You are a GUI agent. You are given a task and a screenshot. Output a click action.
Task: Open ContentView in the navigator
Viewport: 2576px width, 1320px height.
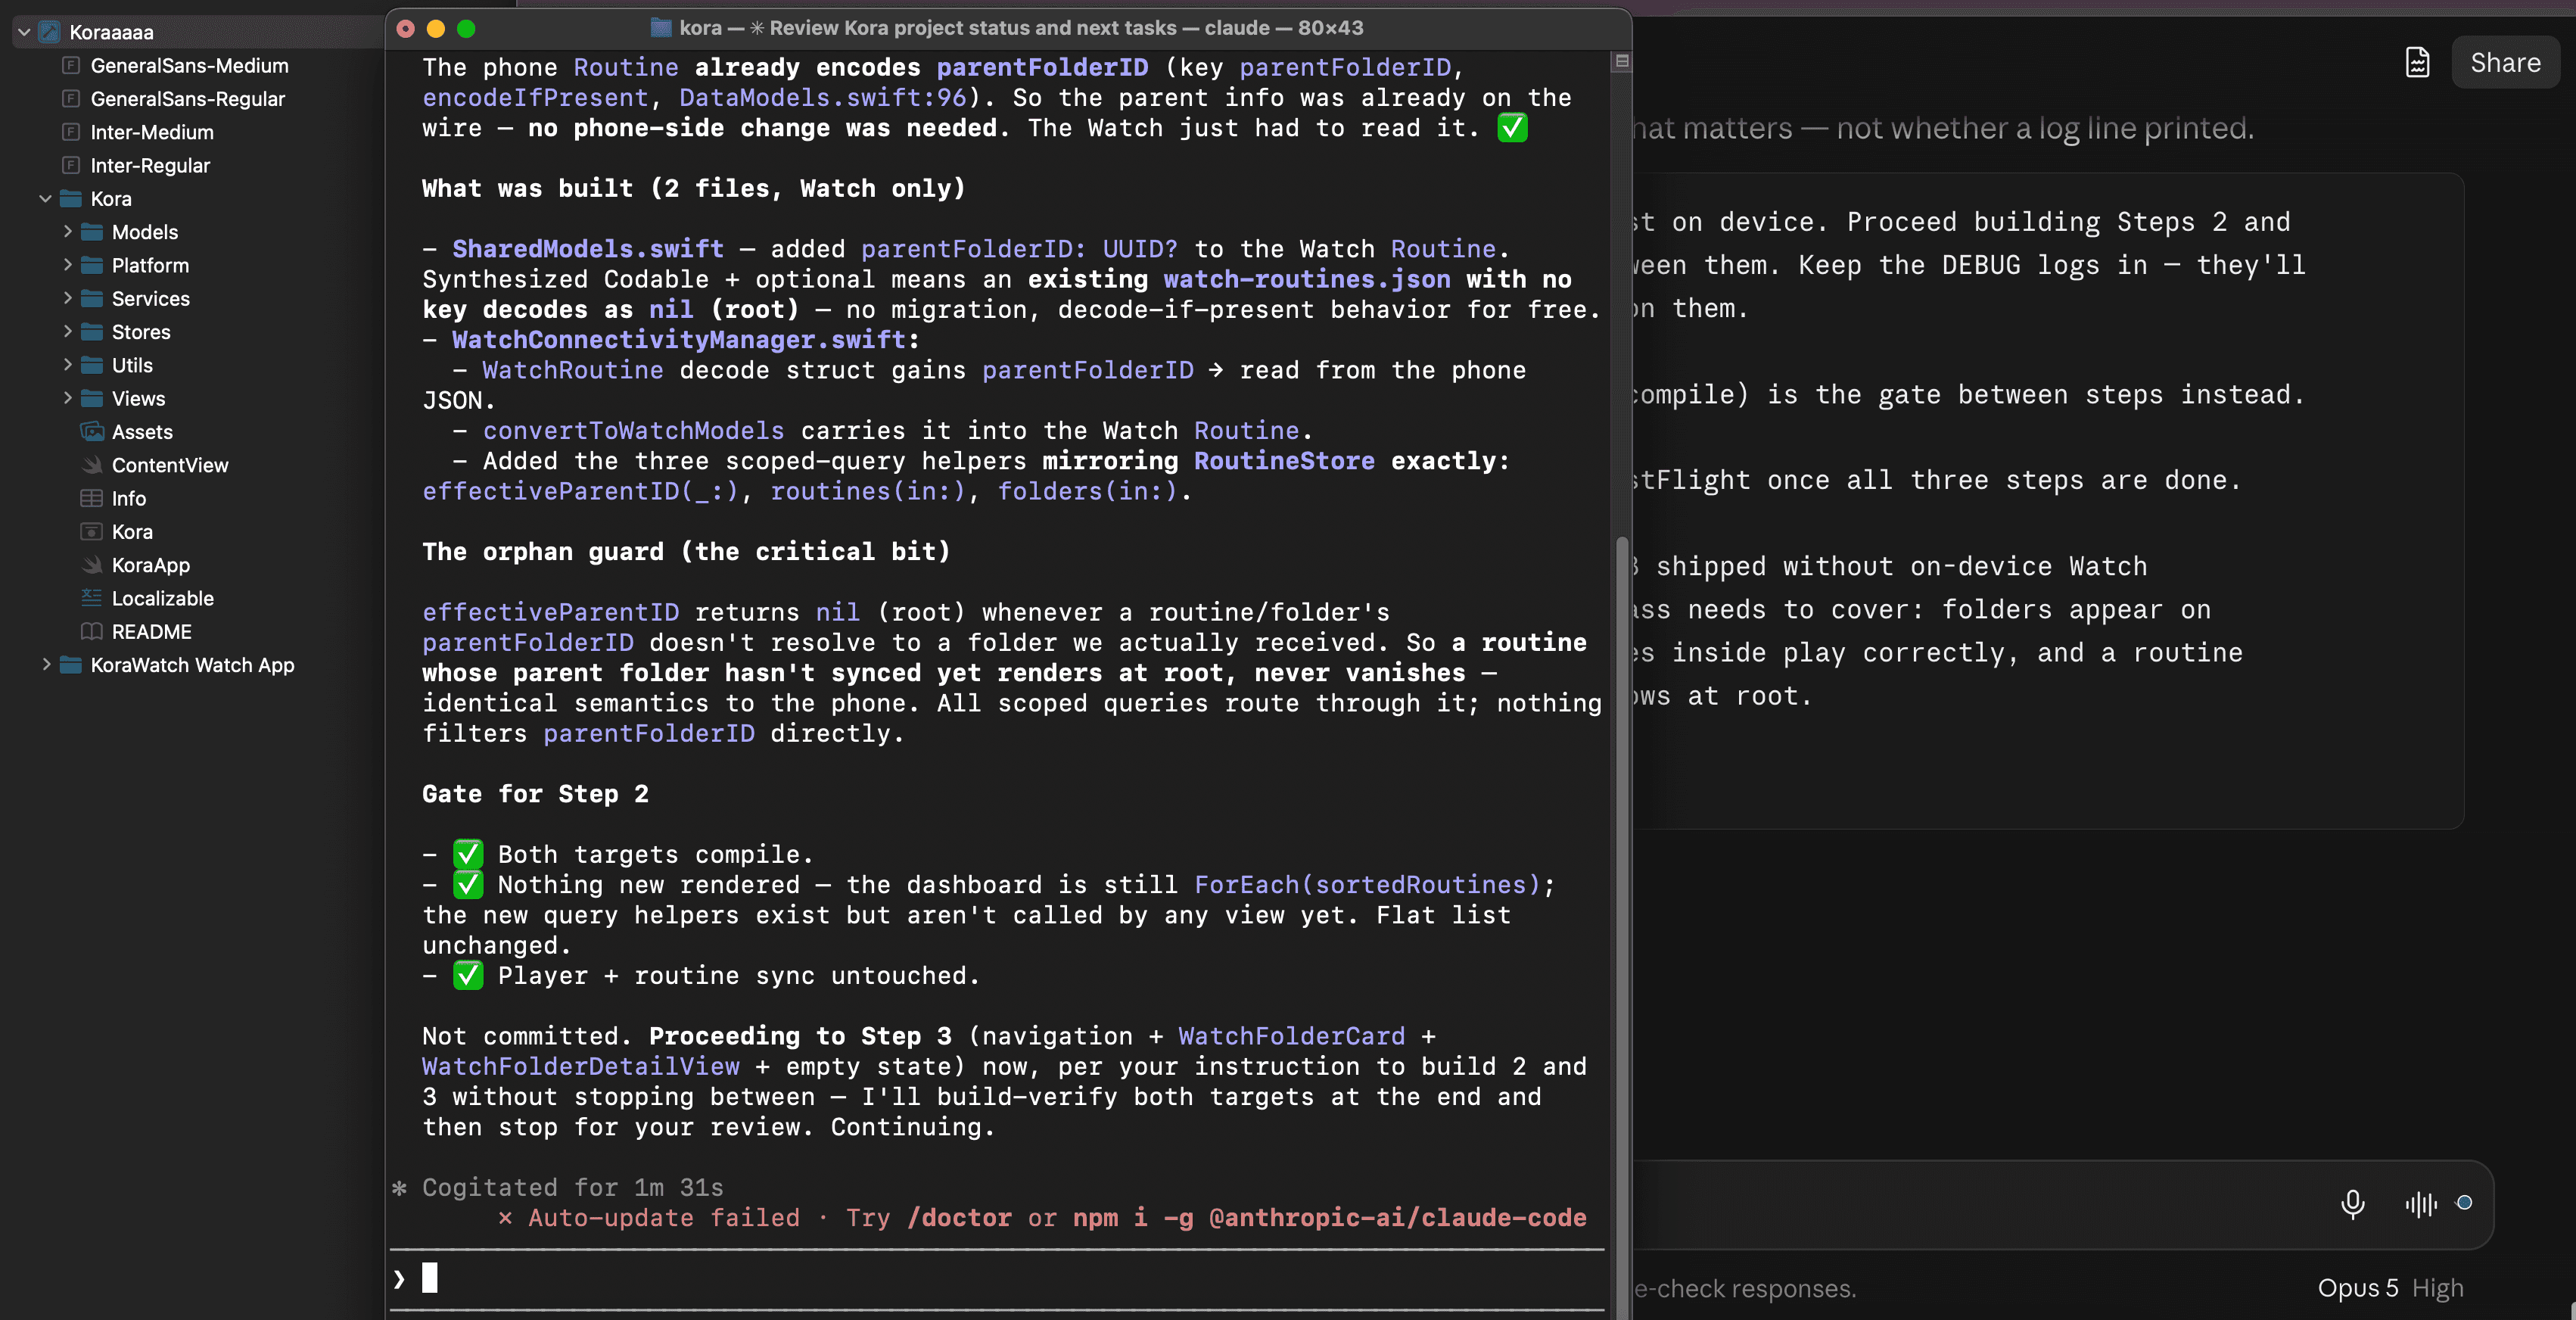(170, 465)
